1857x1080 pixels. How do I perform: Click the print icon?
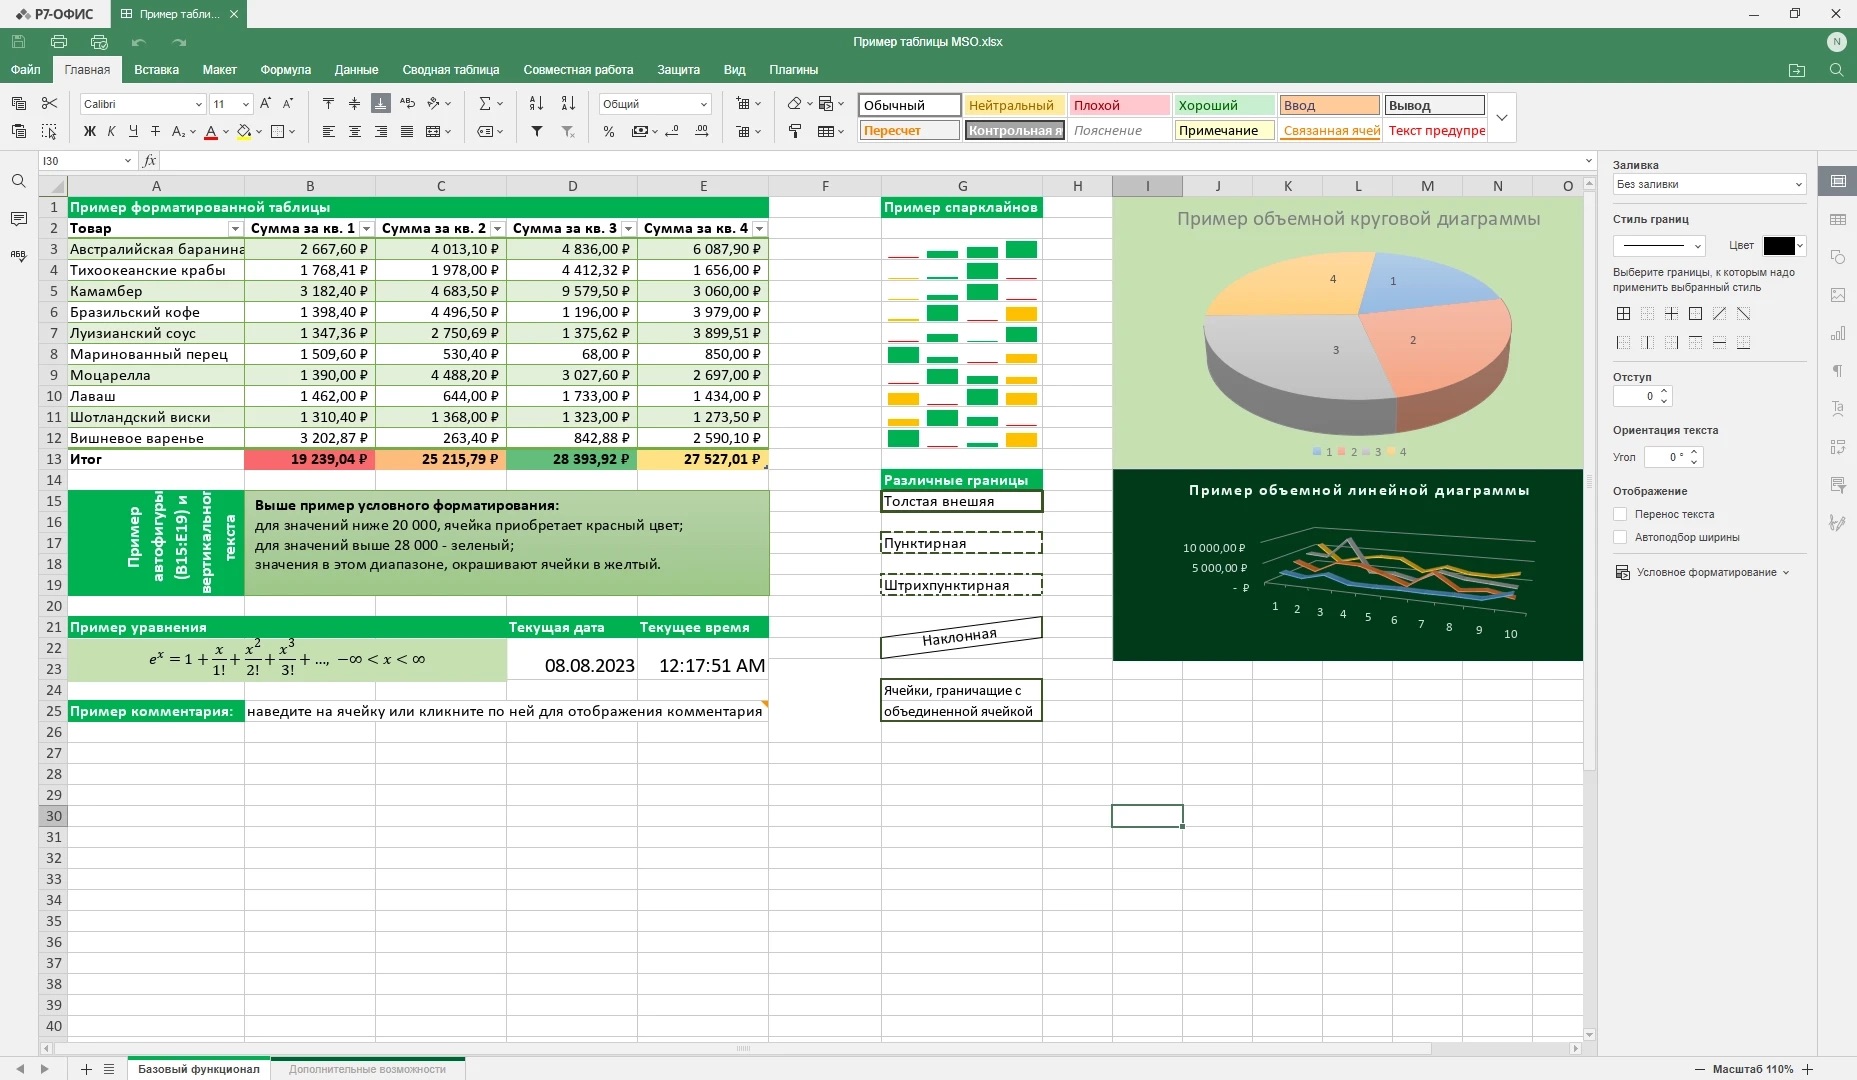59,42
